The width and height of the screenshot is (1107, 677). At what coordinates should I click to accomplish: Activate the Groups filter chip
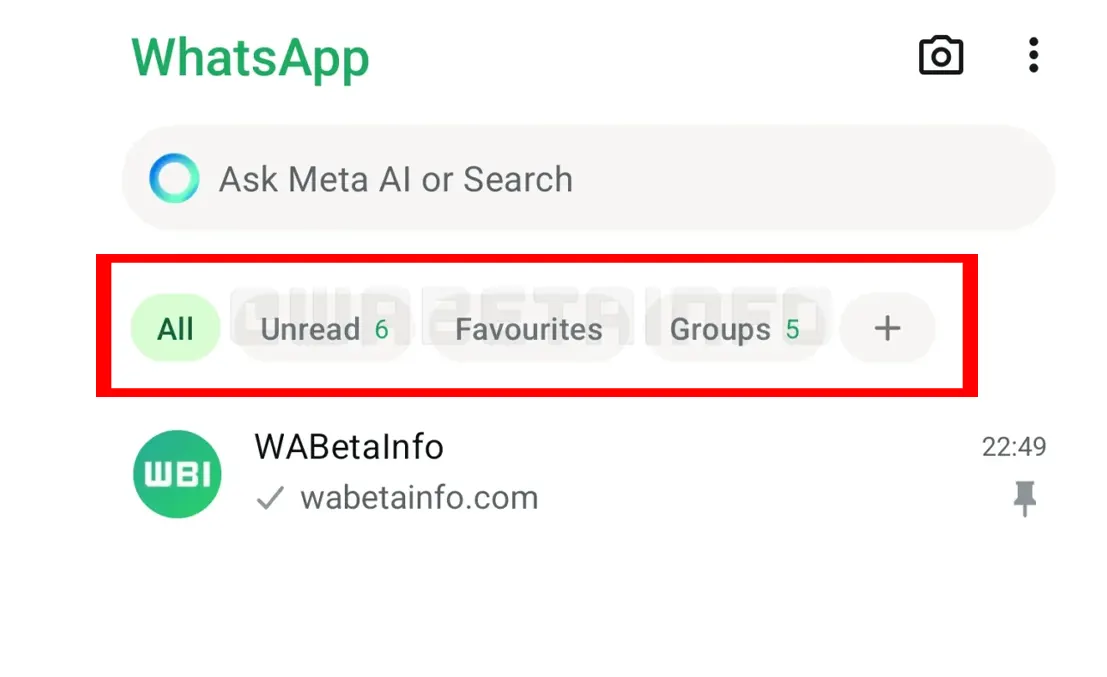tap(736, 328)
